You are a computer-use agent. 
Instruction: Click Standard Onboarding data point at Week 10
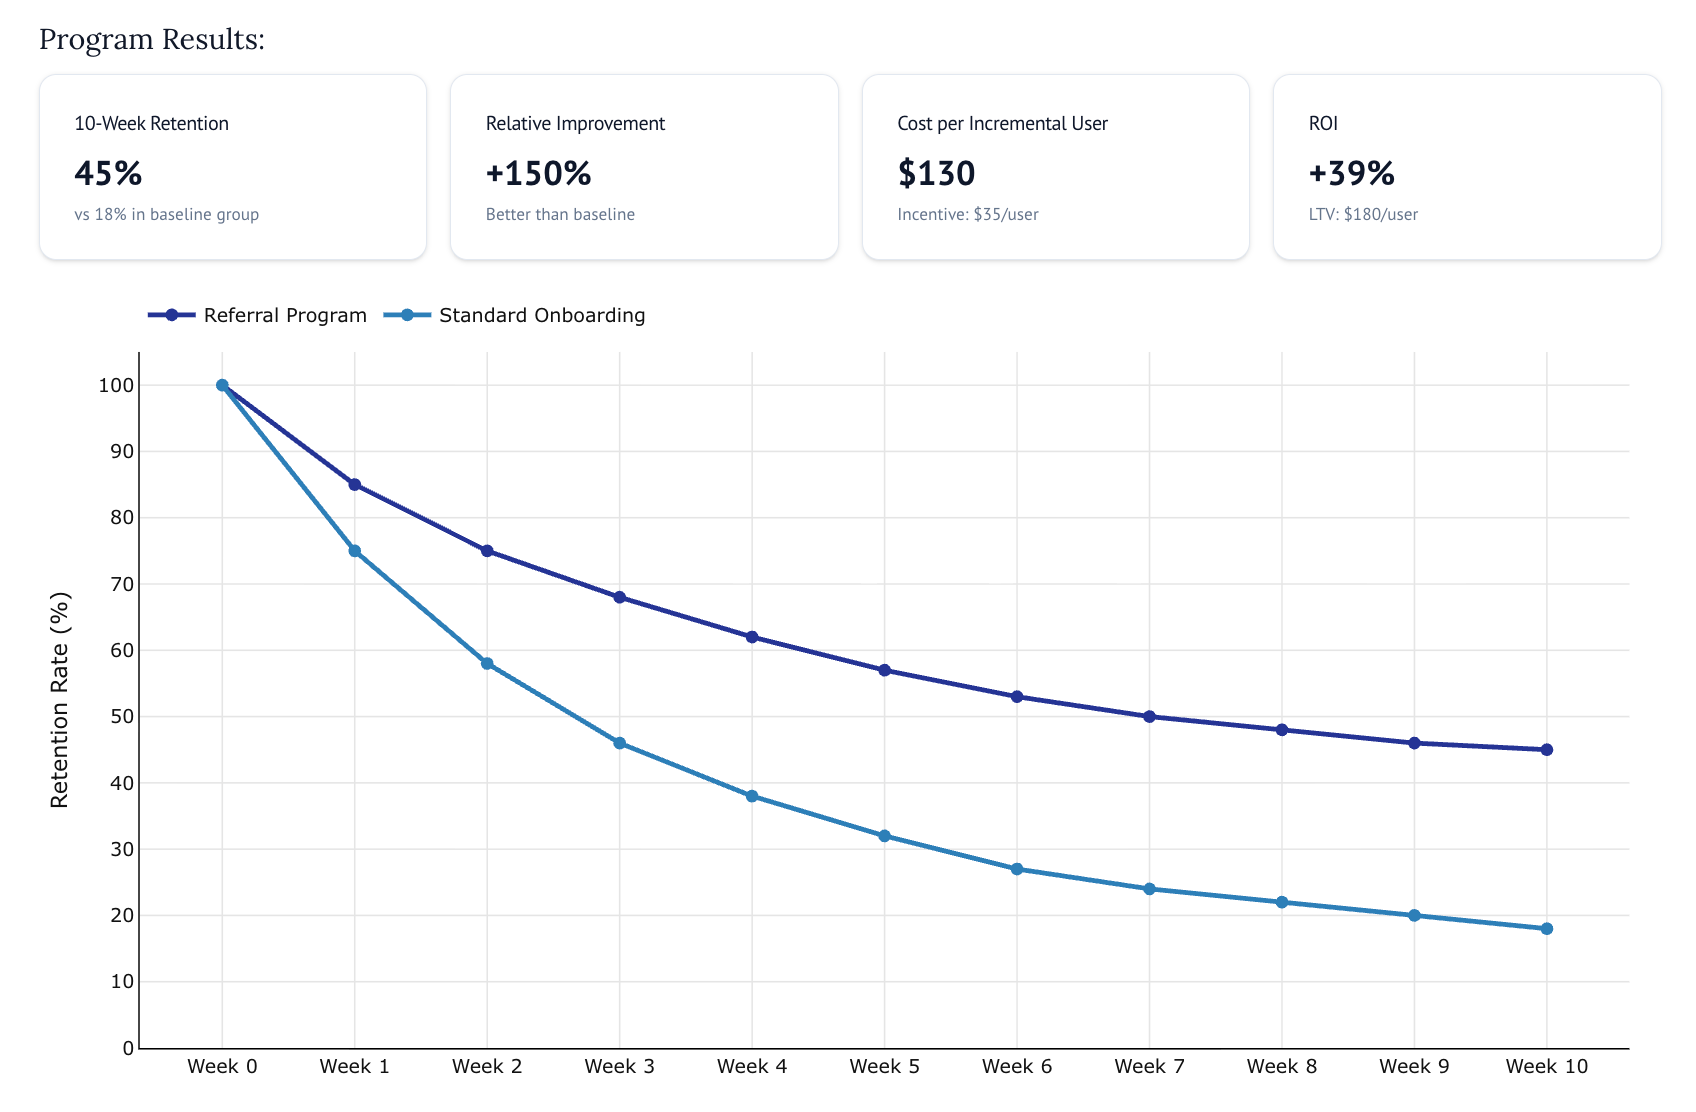[x=1546, y=929]
